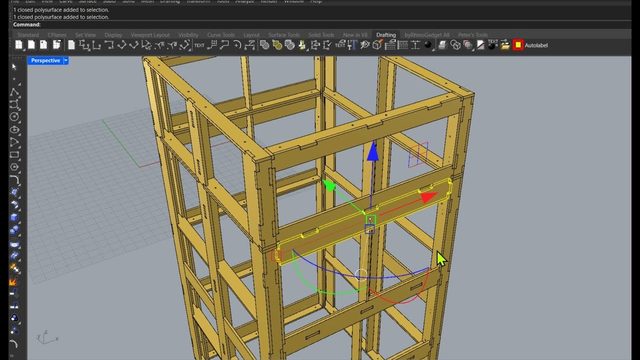640x360 pixels.
Task: Switch to the Curve Tools toolbar tab
Action: [x=221, y=35]
